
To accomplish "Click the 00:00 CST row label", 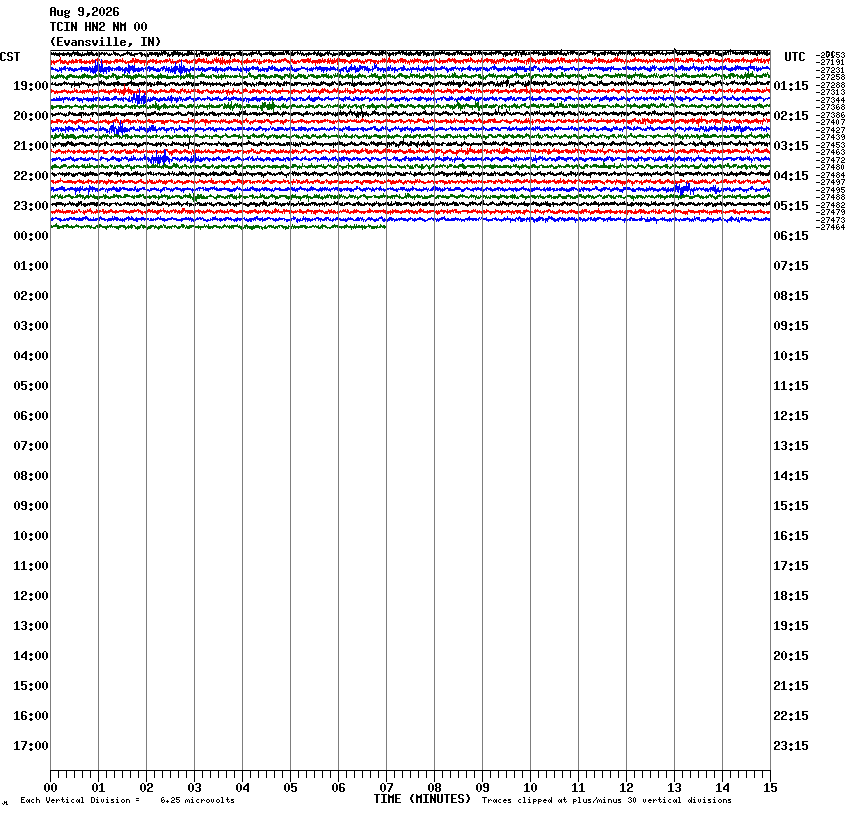I will [x=31, y=236].
